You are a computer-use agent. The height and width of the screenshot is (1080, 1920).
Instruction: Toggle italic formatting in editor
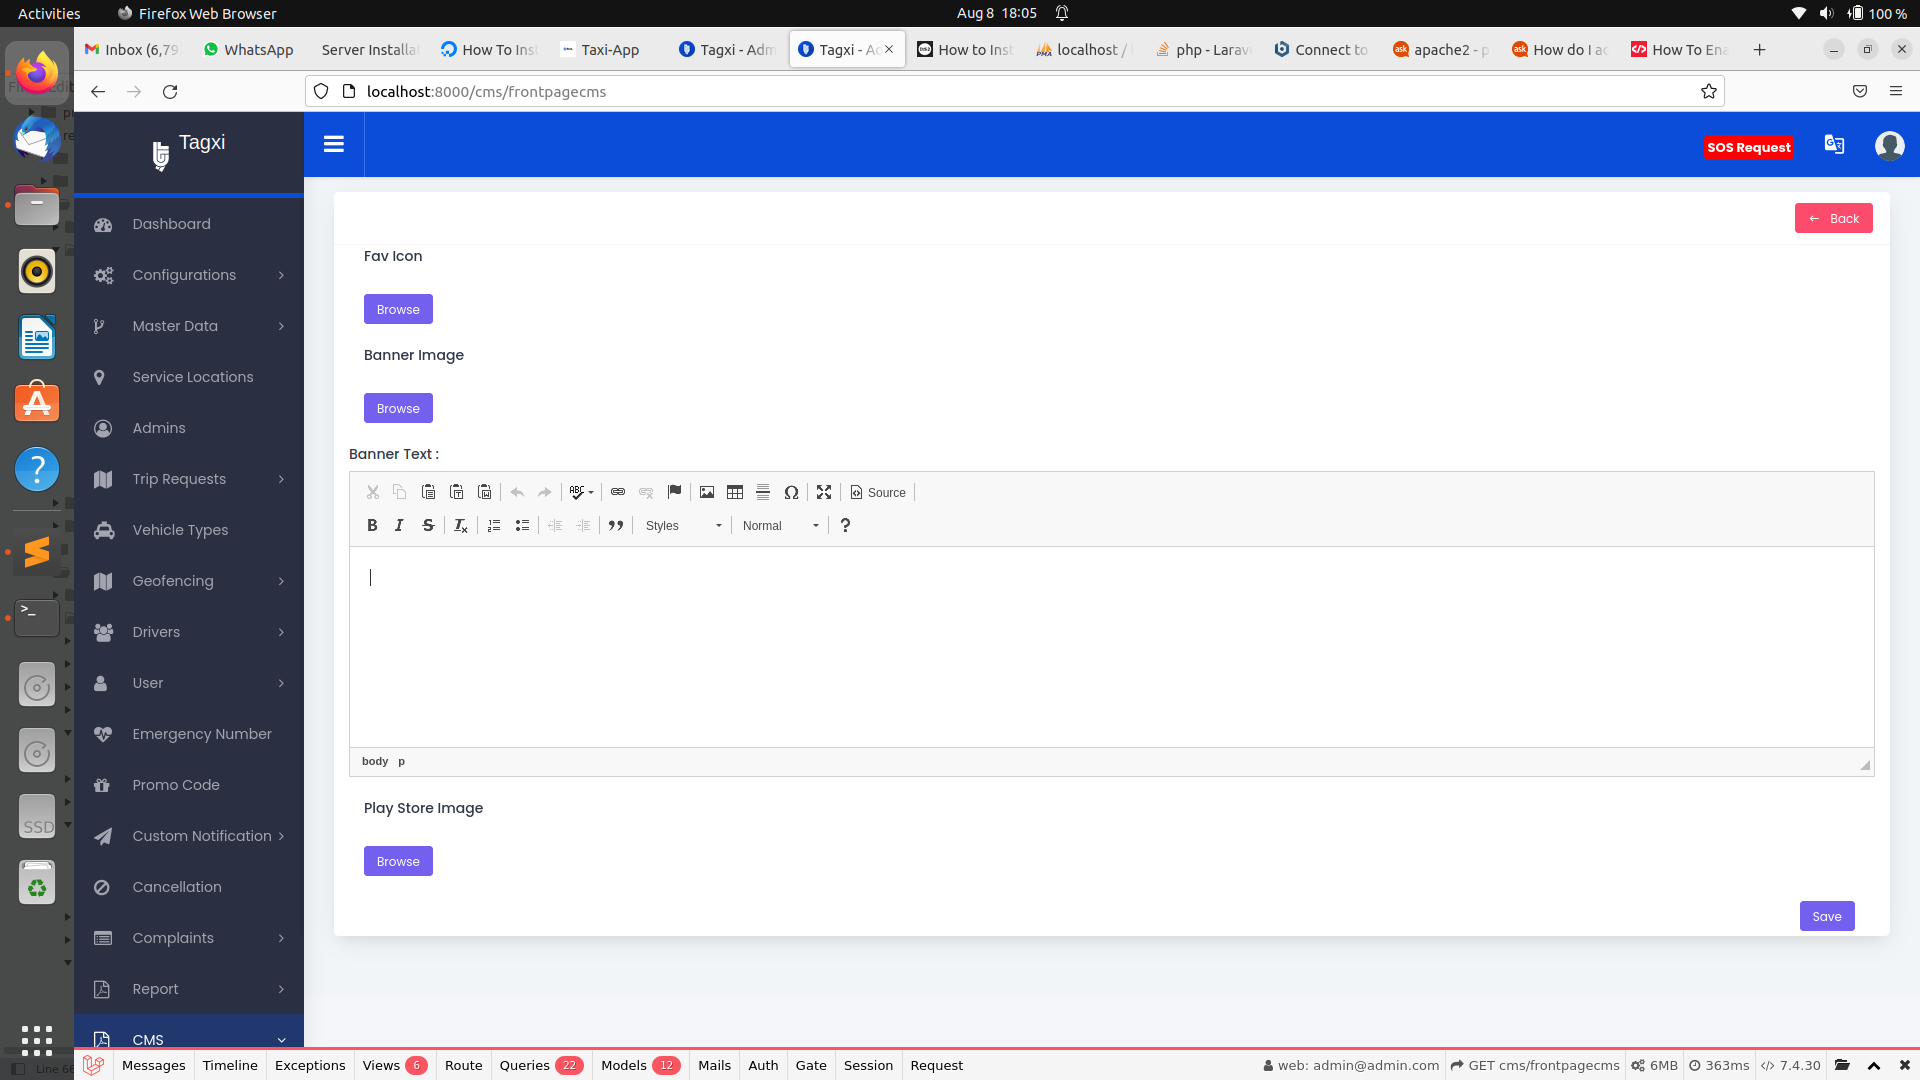pos(399,525)
